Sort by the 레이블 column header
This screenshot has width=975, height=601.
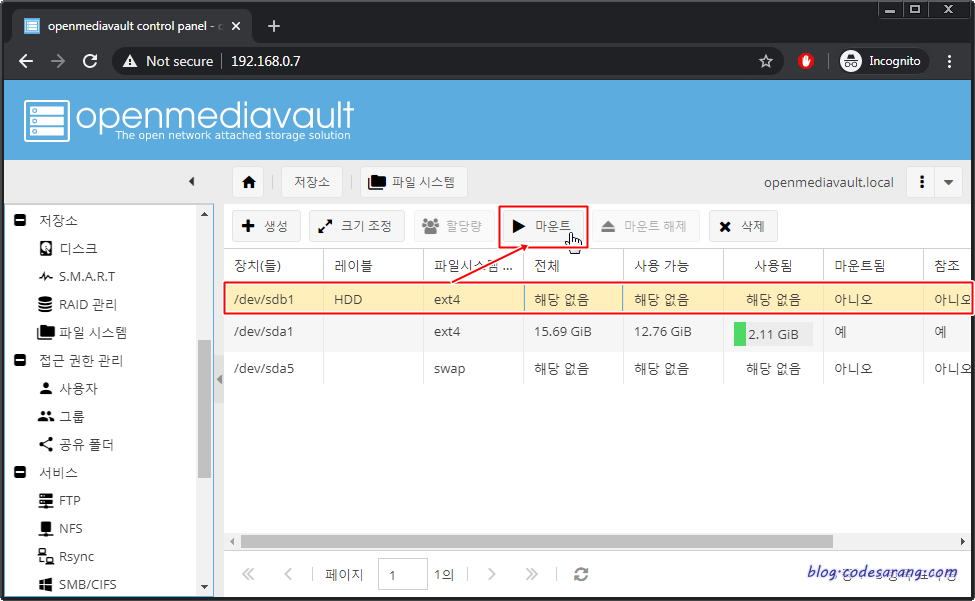coord(374,265)
